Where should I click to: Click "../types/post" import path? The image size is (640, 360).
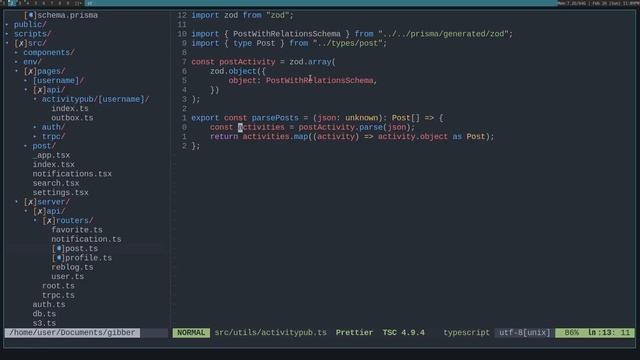pos(349,43)
